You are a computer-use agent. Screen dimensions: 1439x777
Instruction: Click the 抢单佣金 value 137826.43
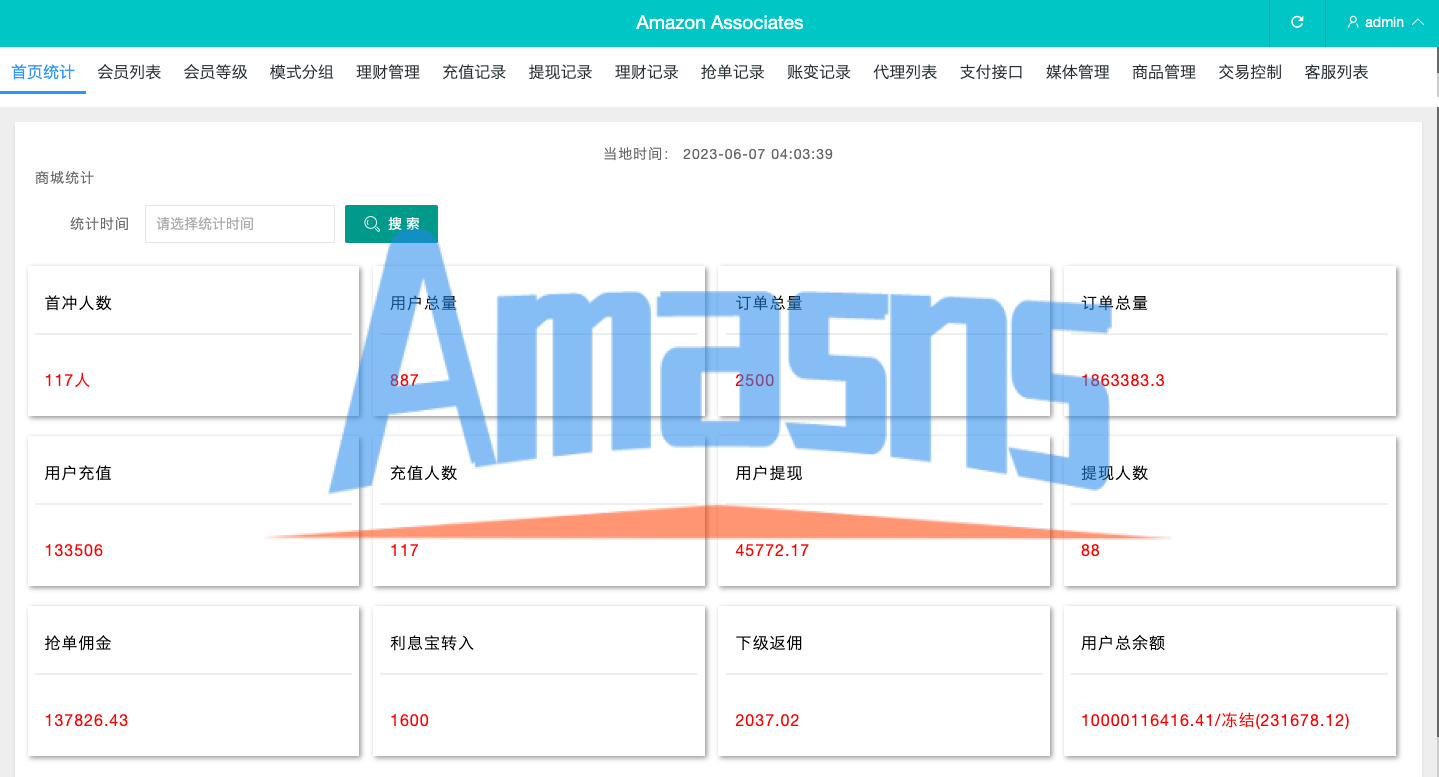87,720
